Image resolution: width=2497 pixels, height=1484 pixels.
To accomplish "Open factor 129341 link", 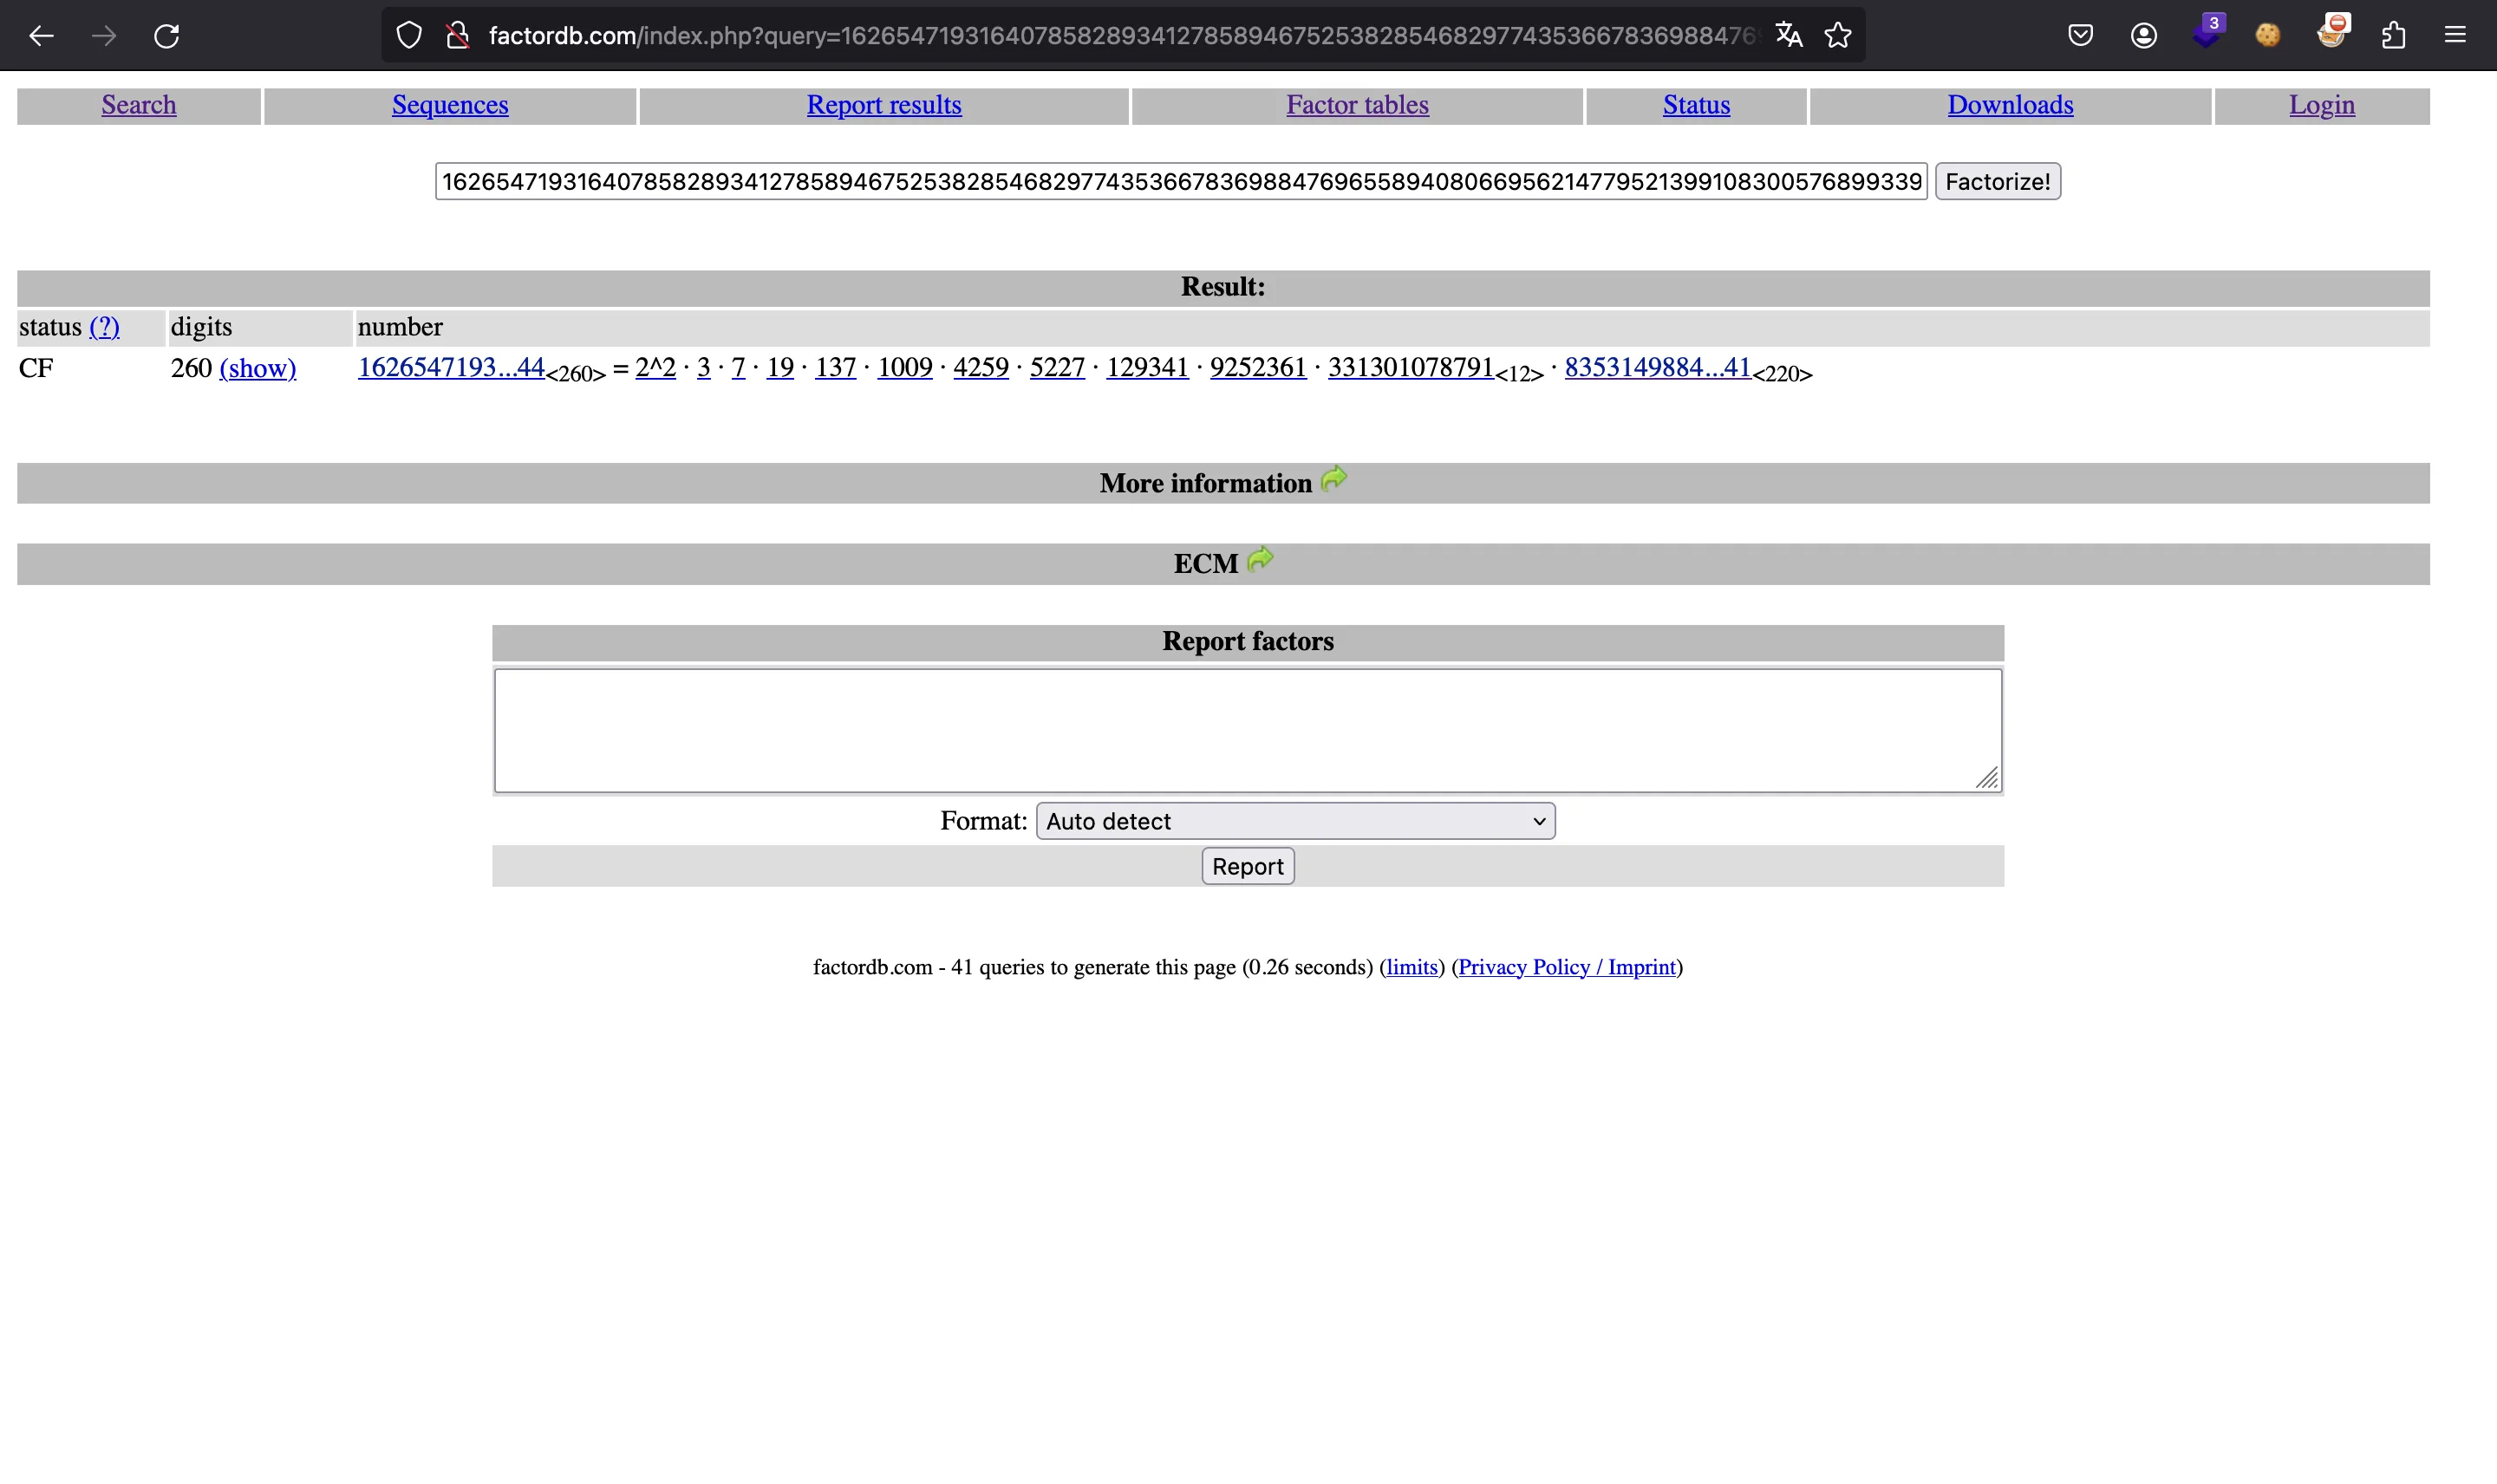I will (x=1147, y=367).
